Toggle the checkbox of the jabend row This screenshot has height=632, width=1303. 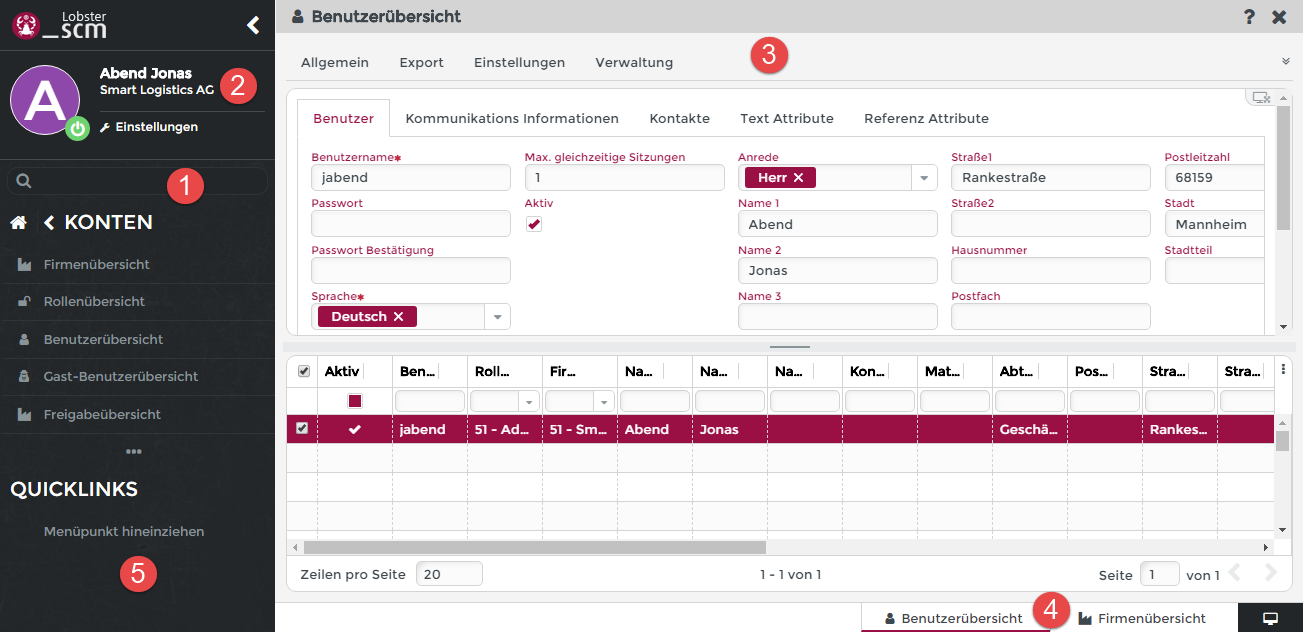302,429
